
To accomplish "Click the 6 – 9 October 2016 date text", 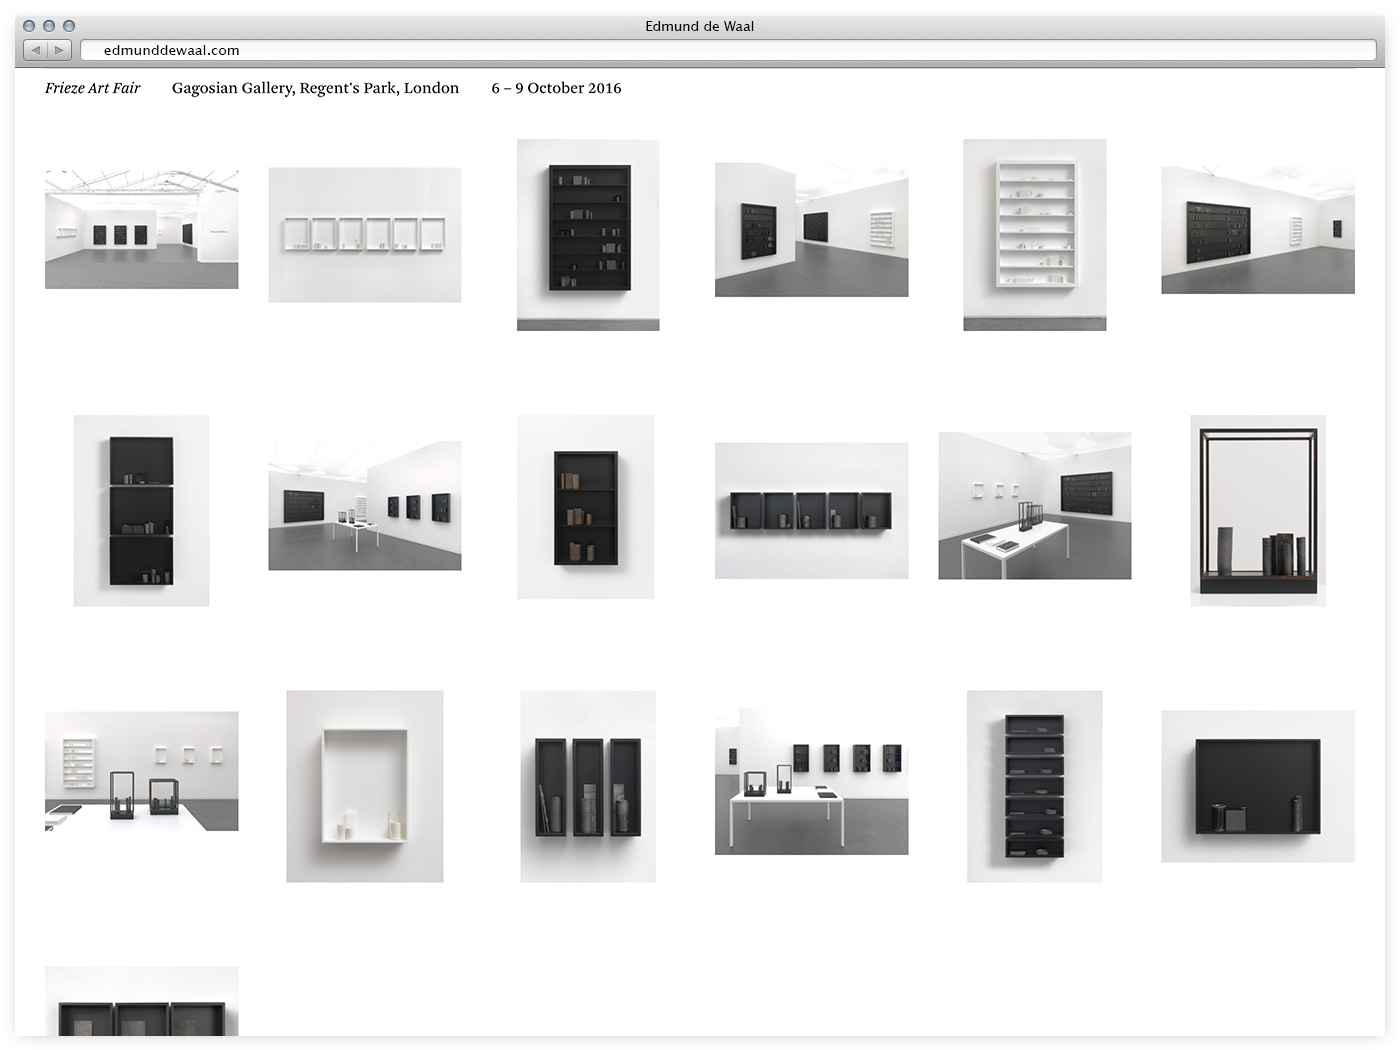I will coord(556,88).
